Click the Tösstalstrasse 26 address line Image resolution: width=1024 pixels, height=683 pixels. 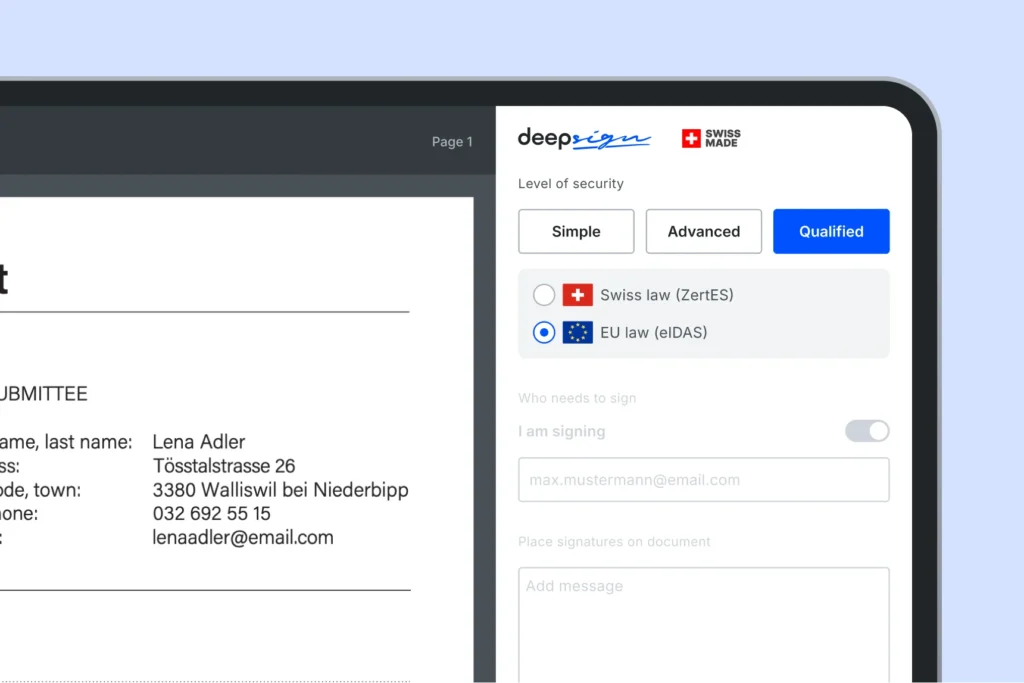click(224, 465)
